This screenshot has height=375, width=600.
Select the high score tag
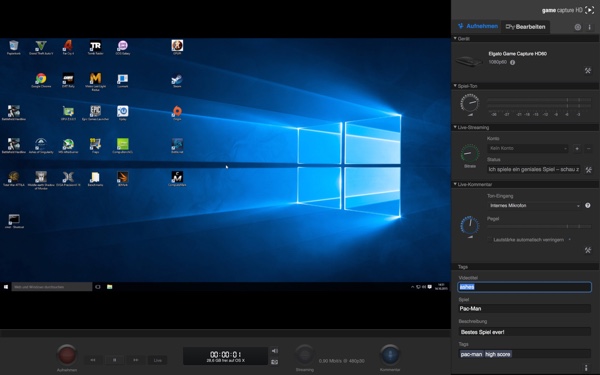coord(498,354)
